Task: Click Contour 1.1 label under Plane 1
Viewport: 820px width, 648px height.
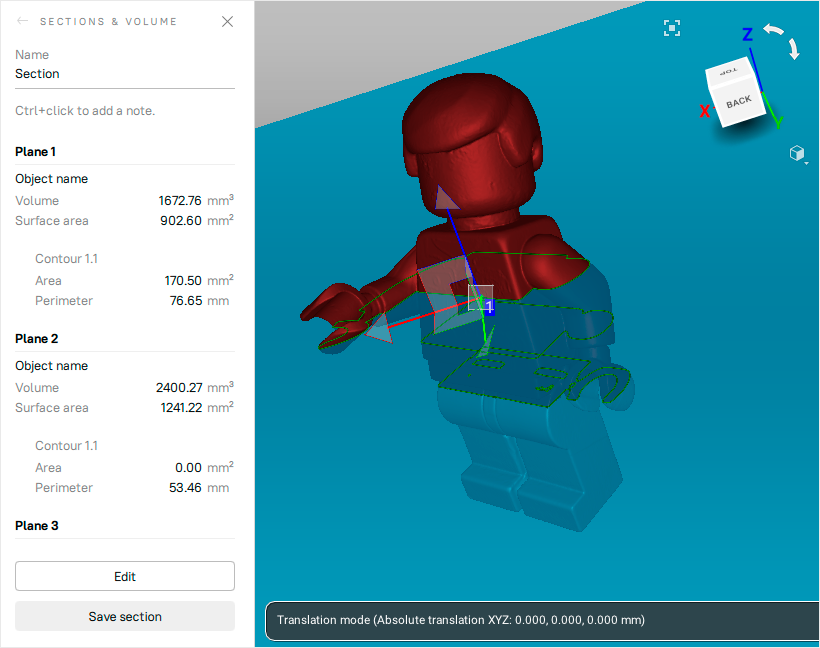Action: 66,259
